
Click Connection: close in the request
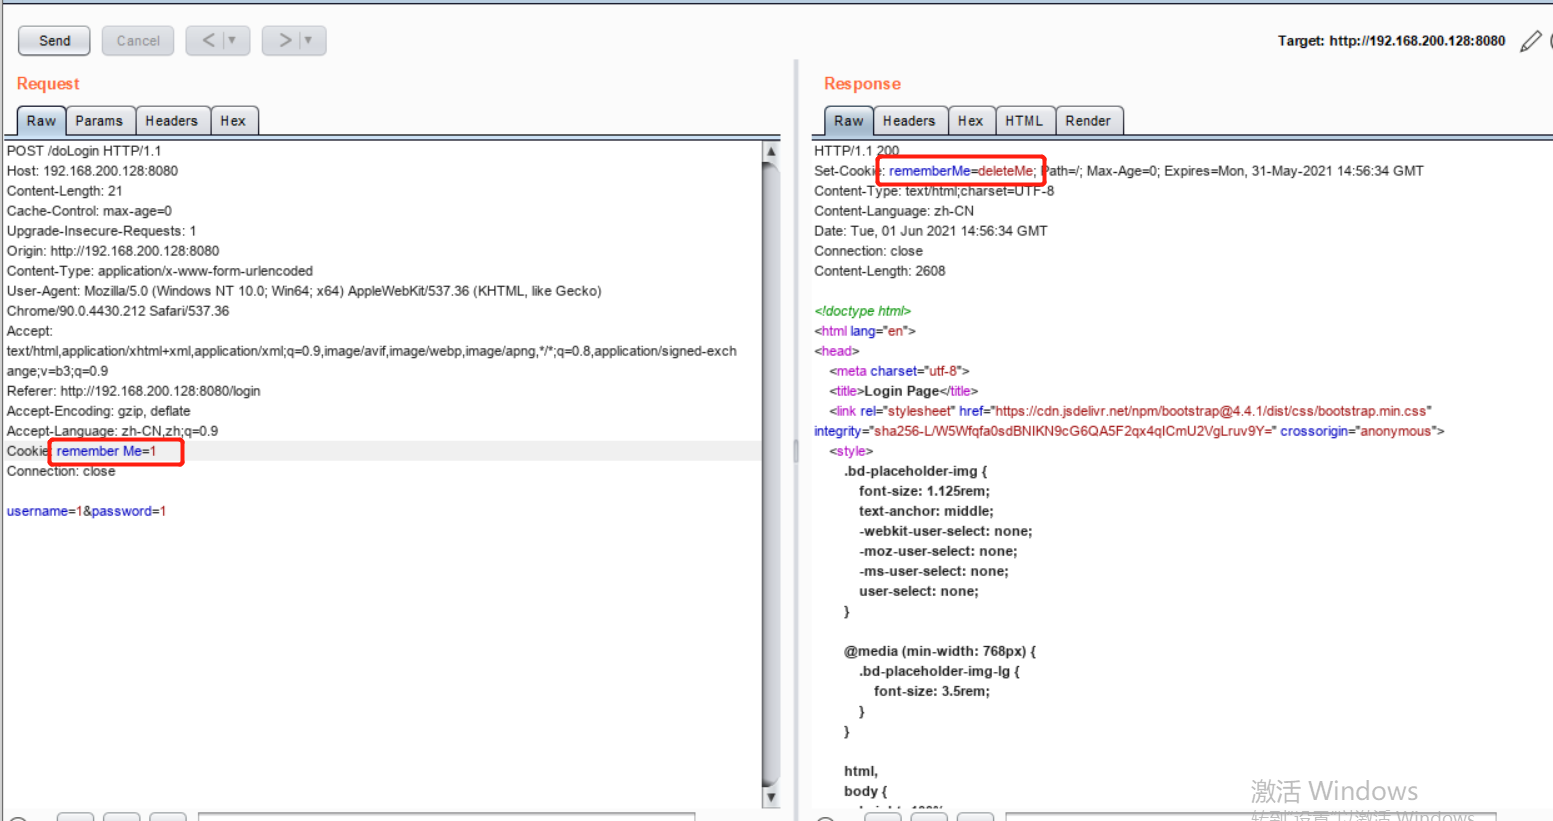pos(61,471)
